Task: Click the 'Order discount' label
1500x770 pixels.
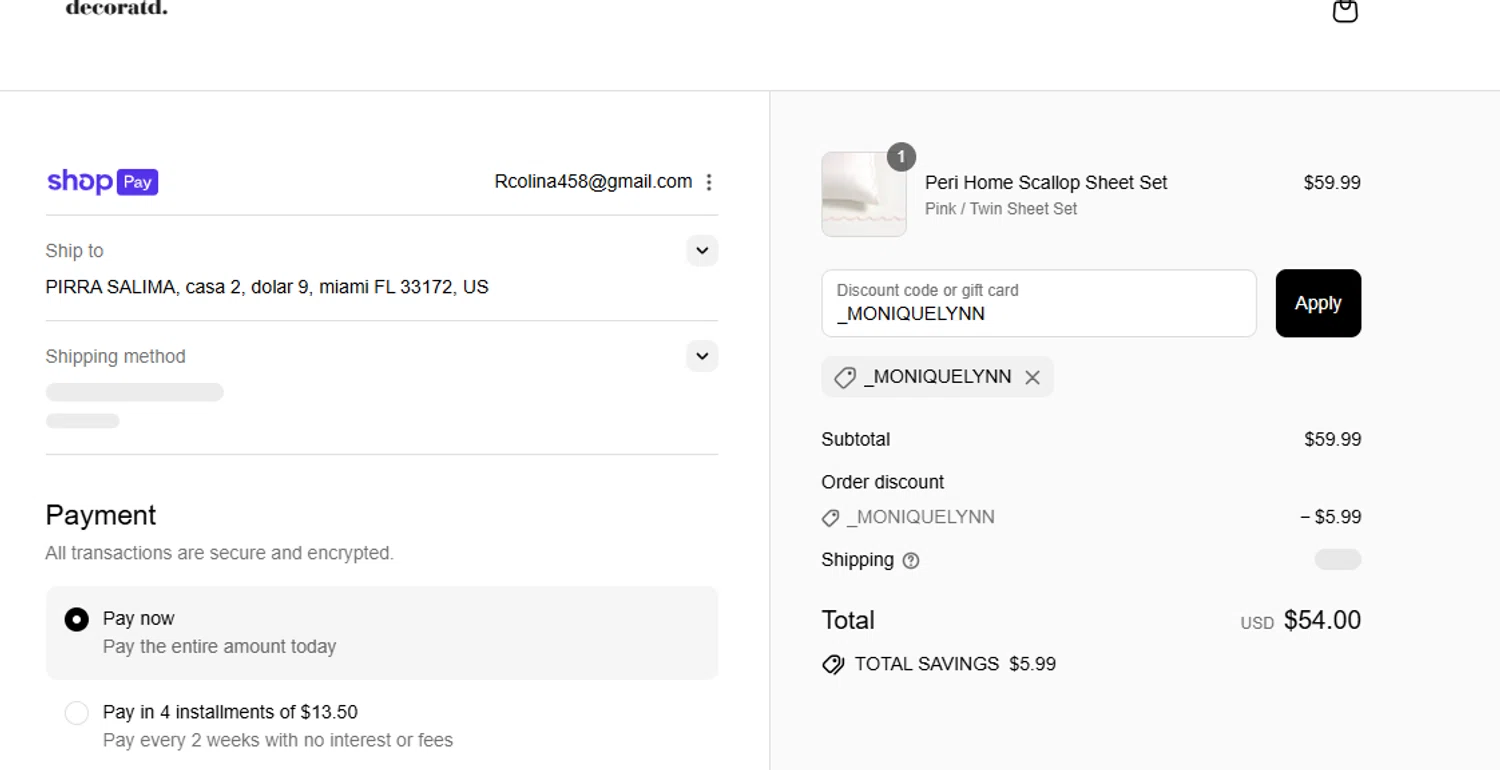Action: 883,482
